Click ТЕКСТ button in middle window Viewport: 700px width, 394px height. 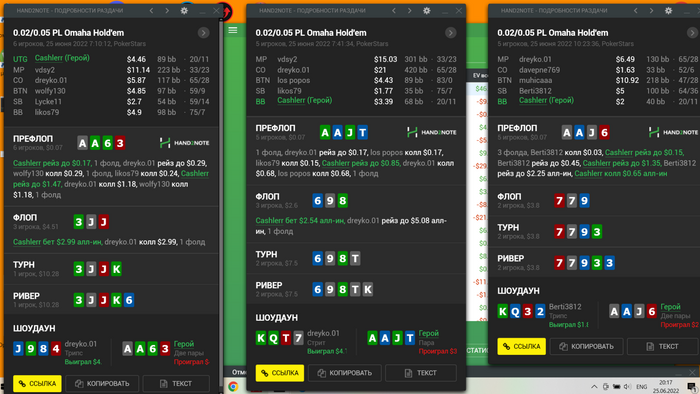421,373
